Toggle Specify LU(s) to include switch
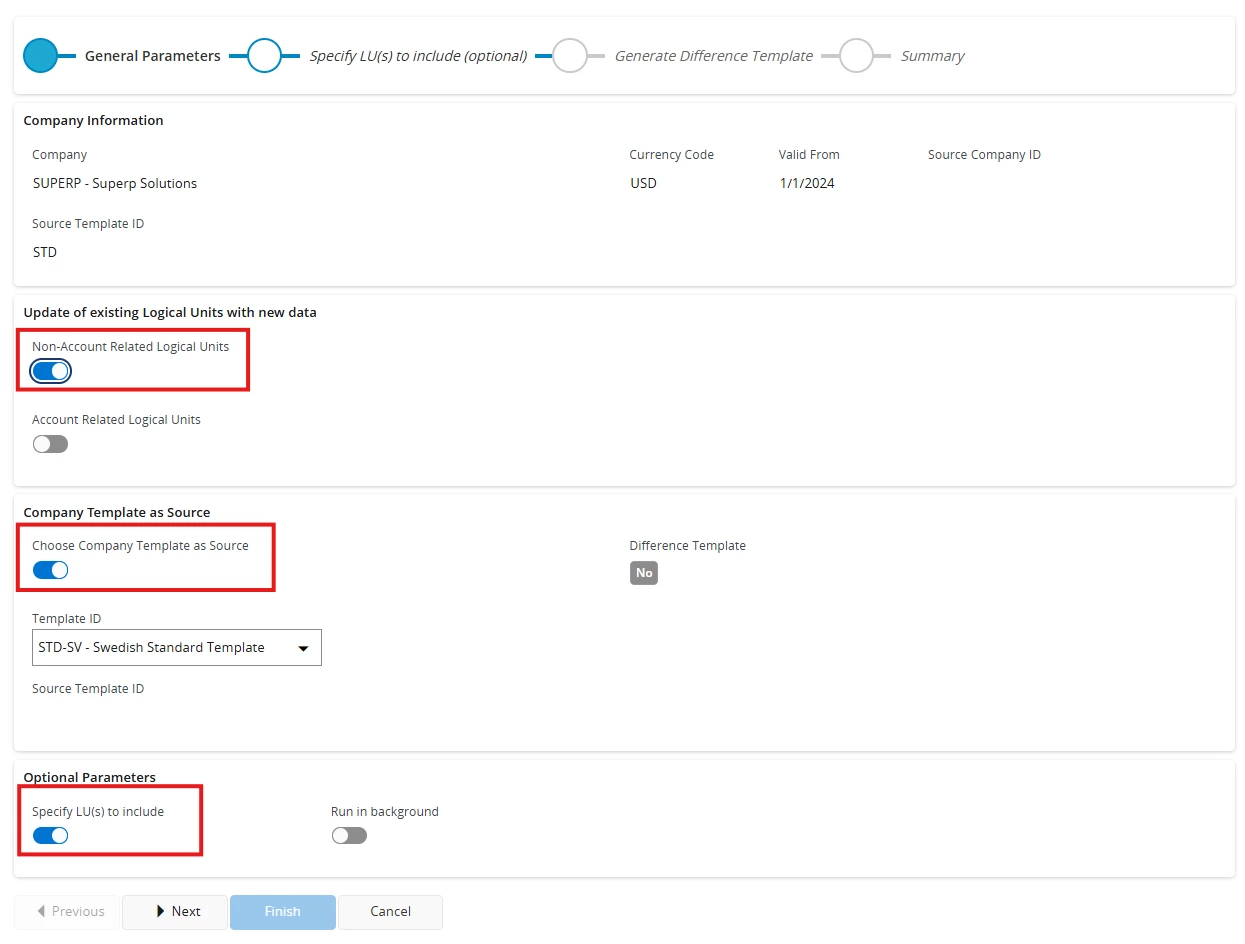 50,835
